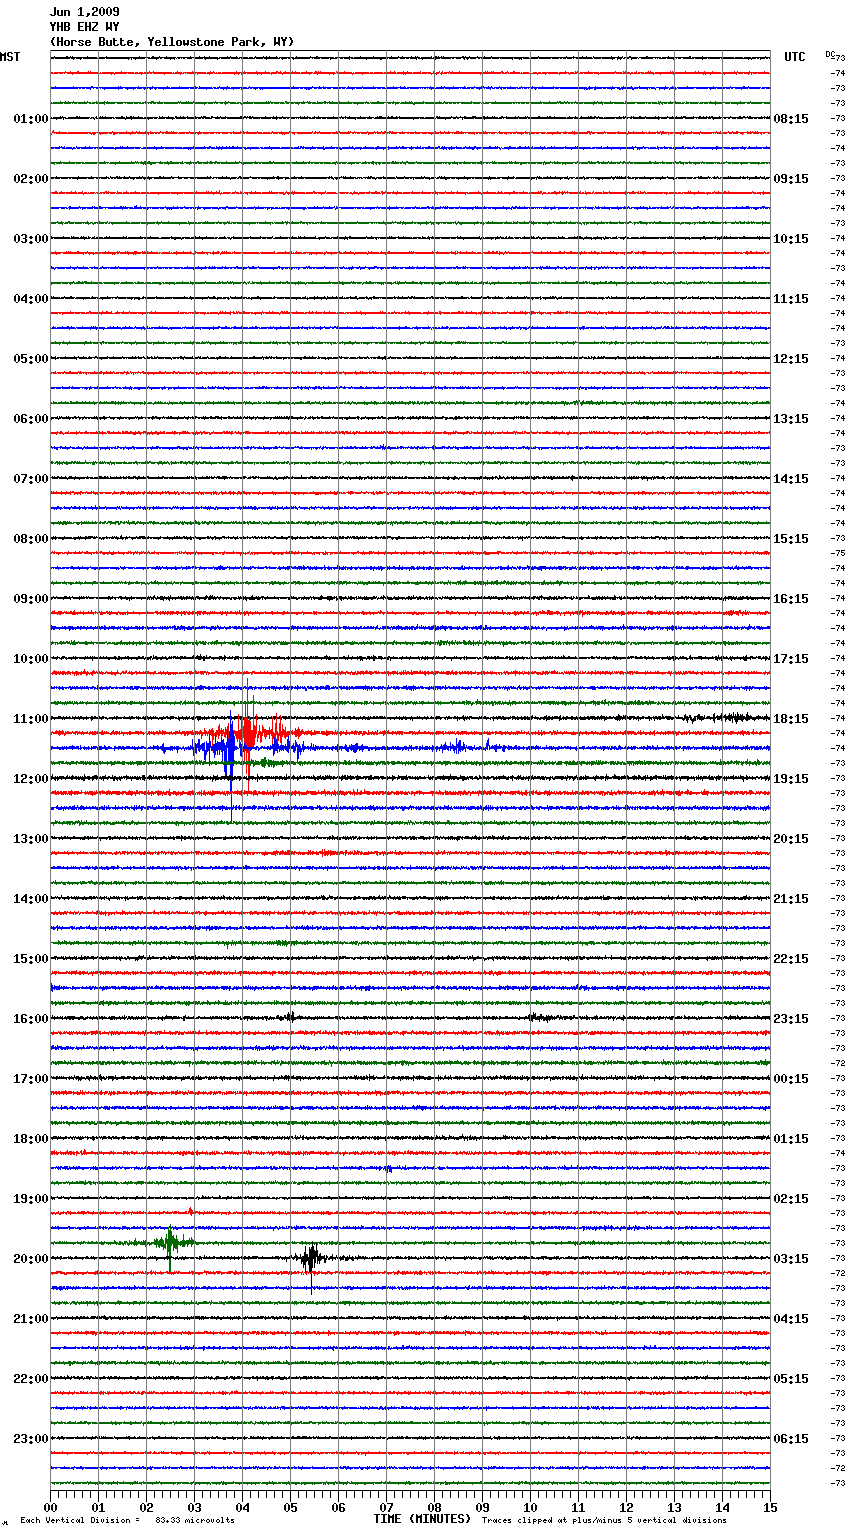Screen dimensions: 850x1534
Task: Click the 12:15 UTC time label
Action: [x=791, y=359]
